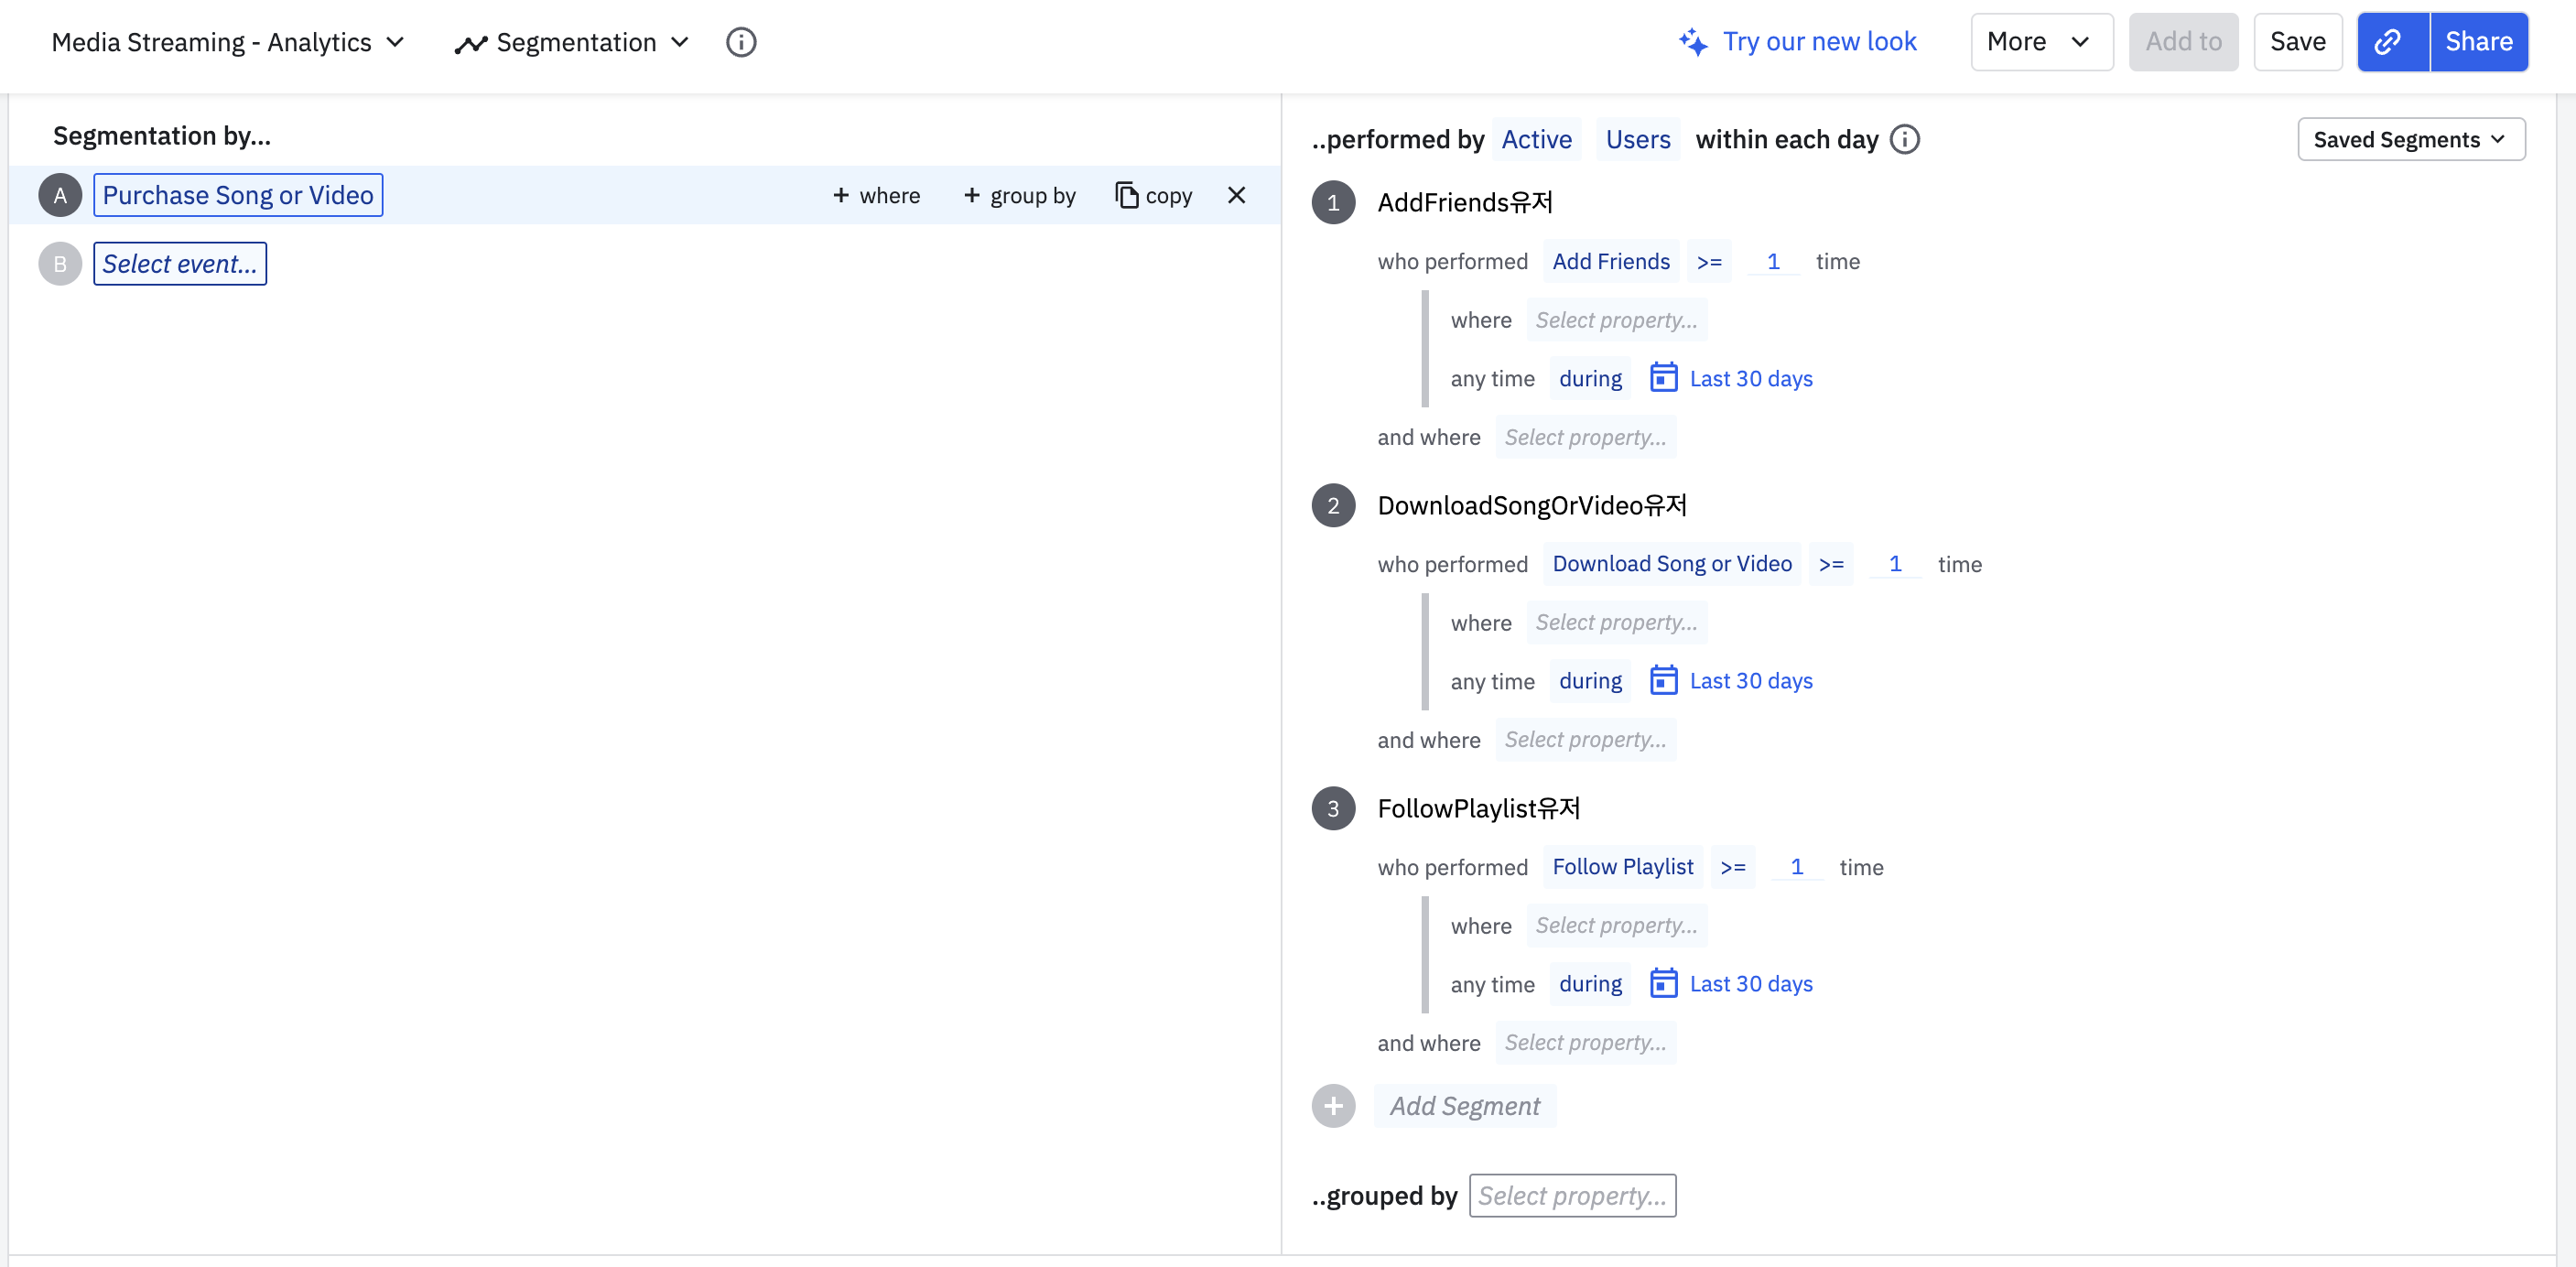This screenshot has width=2576, height=1267.
Task: Expand the Segmentation chart type dropdown
Action: tap(572, 42)
